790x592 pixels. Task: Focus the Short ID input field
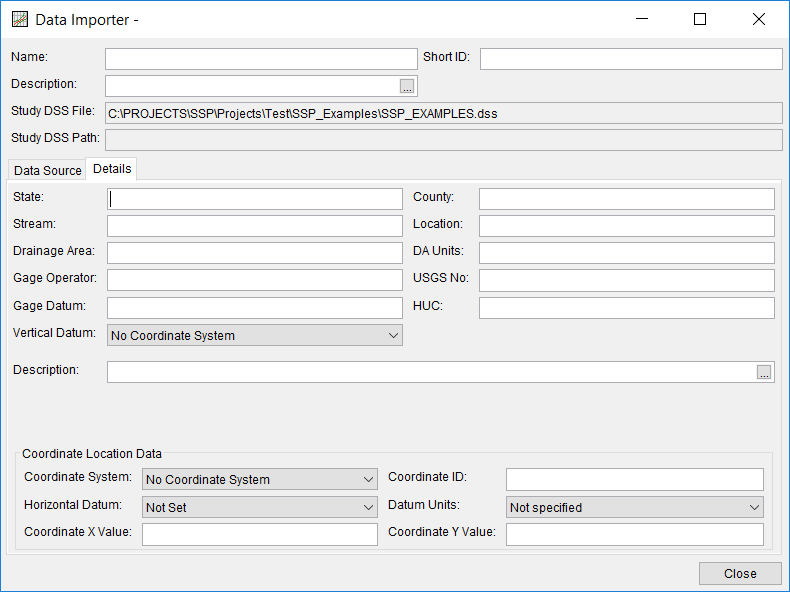point(631,59)
